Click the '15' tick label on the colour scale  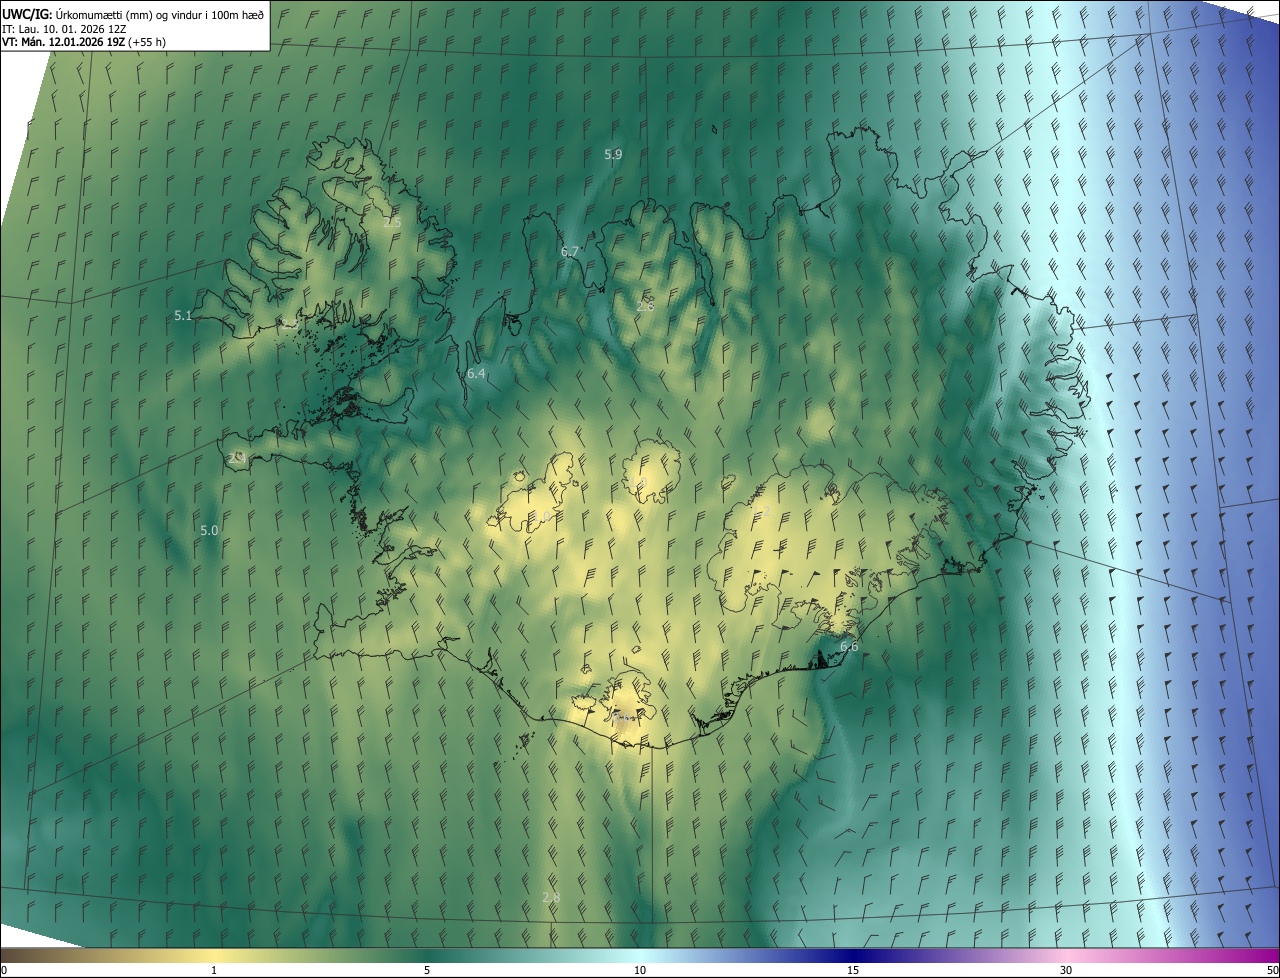(x=853, y=971)
